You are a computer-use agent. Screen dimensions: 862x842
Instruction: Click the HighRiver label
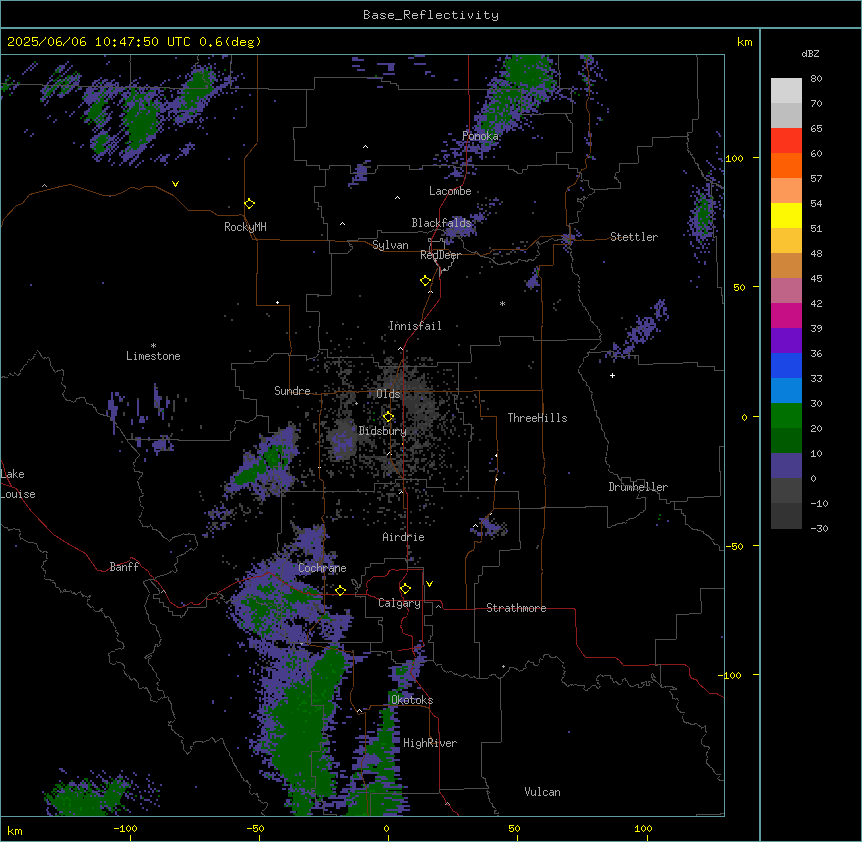(430, 743)
